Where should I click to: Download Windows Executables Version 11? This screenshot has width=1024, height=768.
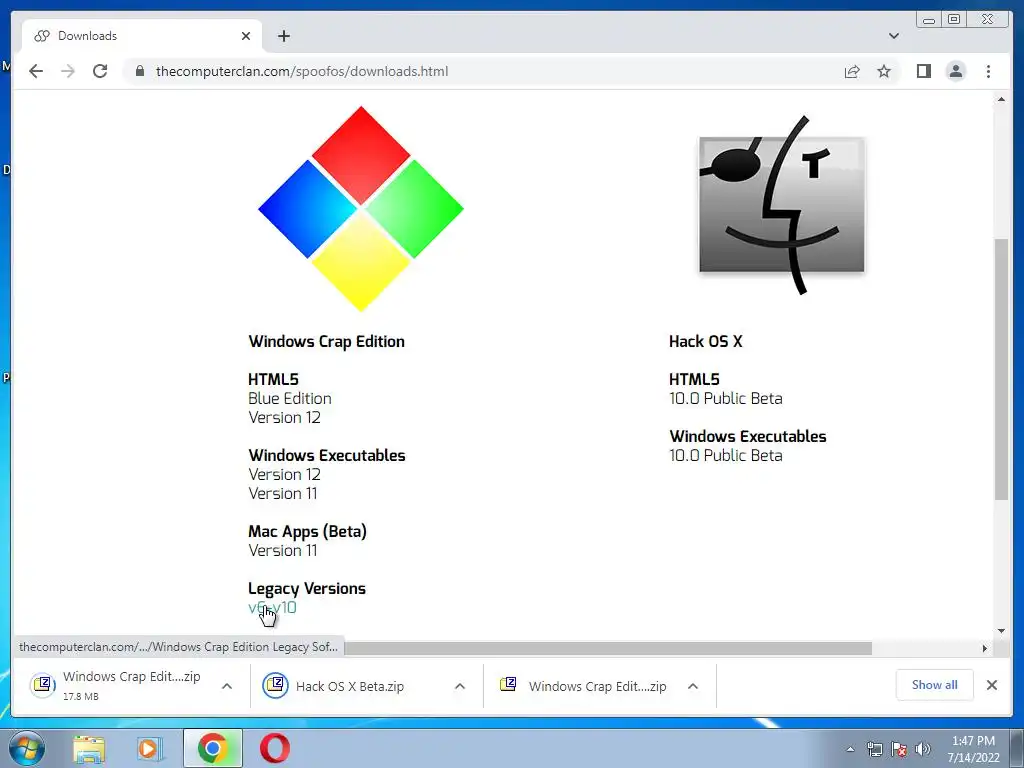click(282, 493)
